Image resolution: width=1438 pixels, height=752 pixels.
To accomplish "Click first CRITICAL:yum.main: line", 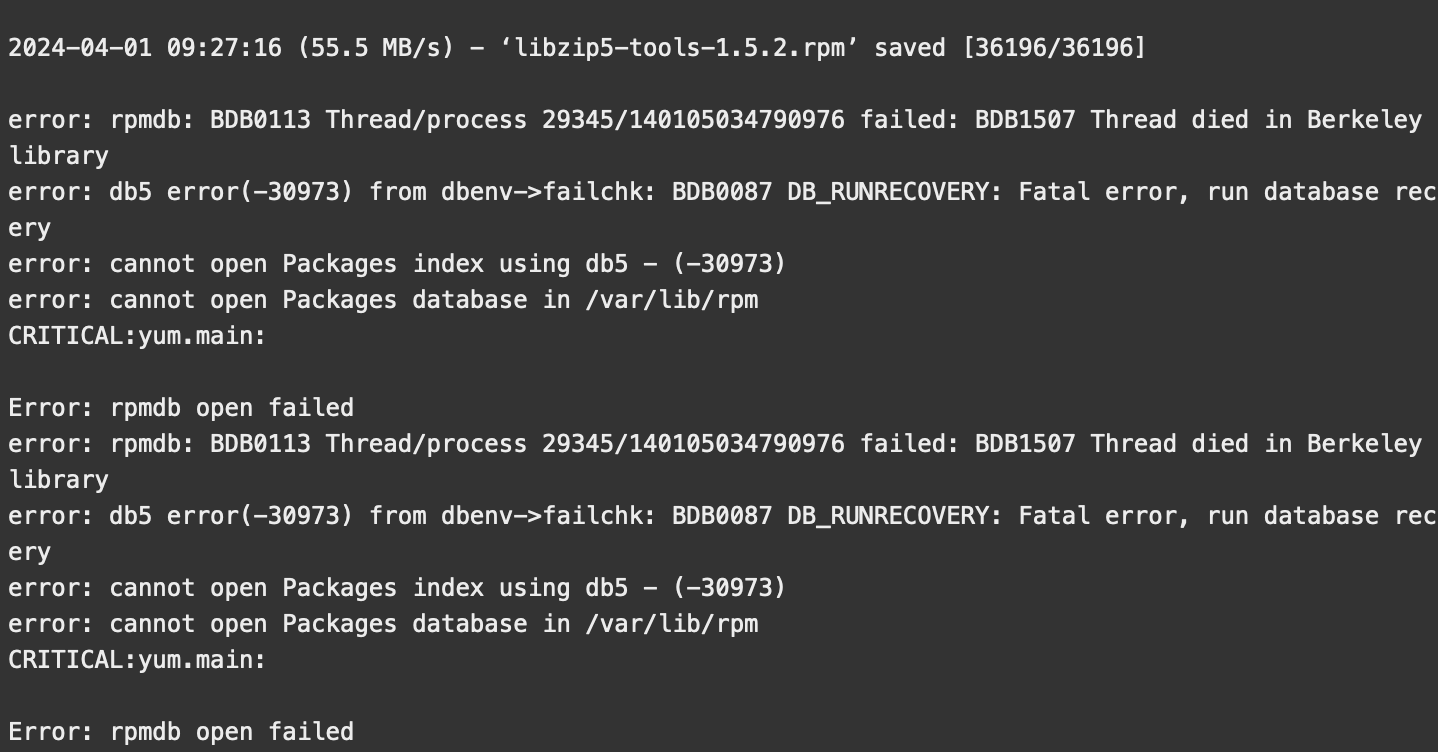I will (x=137, y=336).
